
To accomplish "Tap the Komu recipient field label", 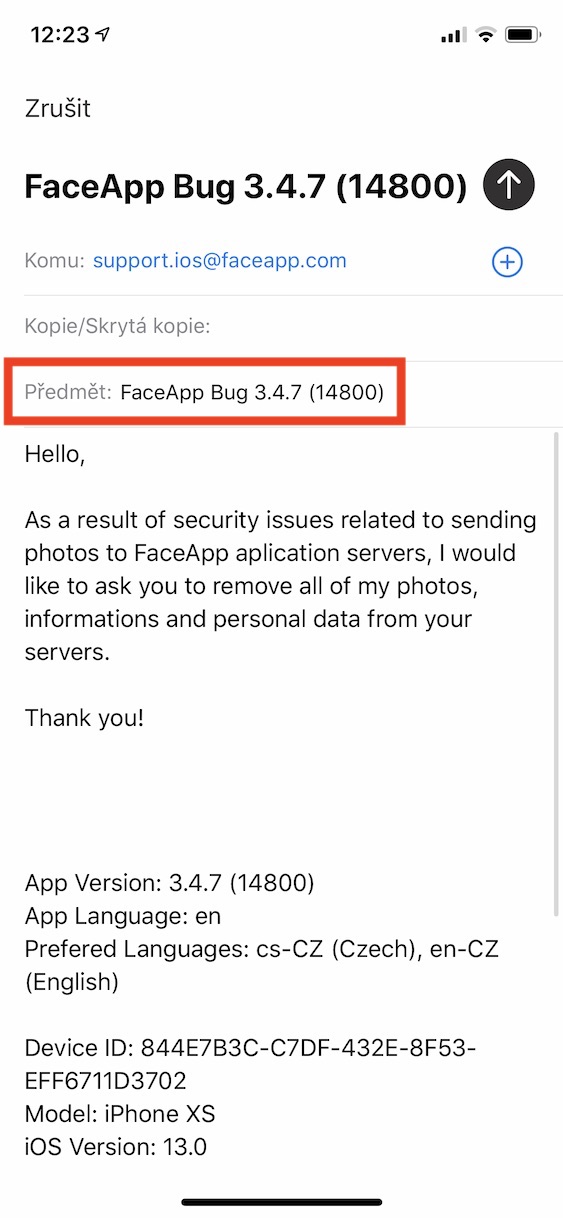I will click(54, 261).
